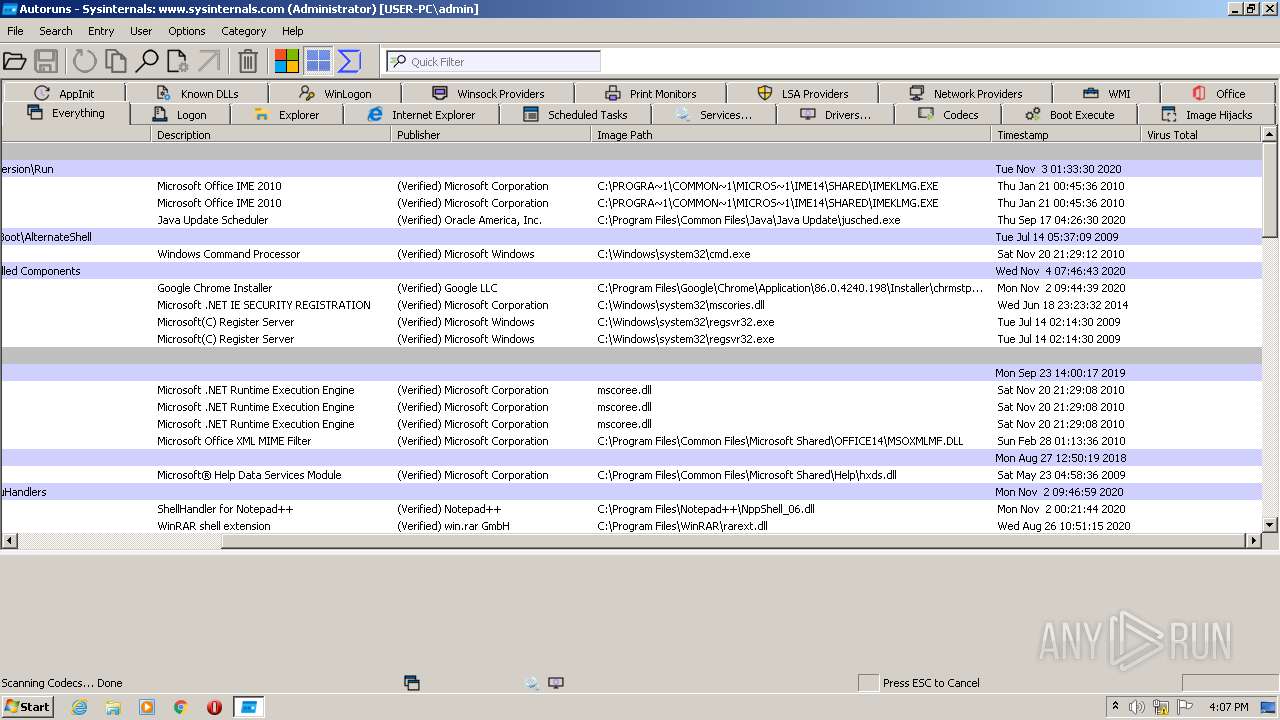The width and height of the screenshot is (1280, 720).
Task: Switch to the Print Monitors tab
Action: coord(650,93)
